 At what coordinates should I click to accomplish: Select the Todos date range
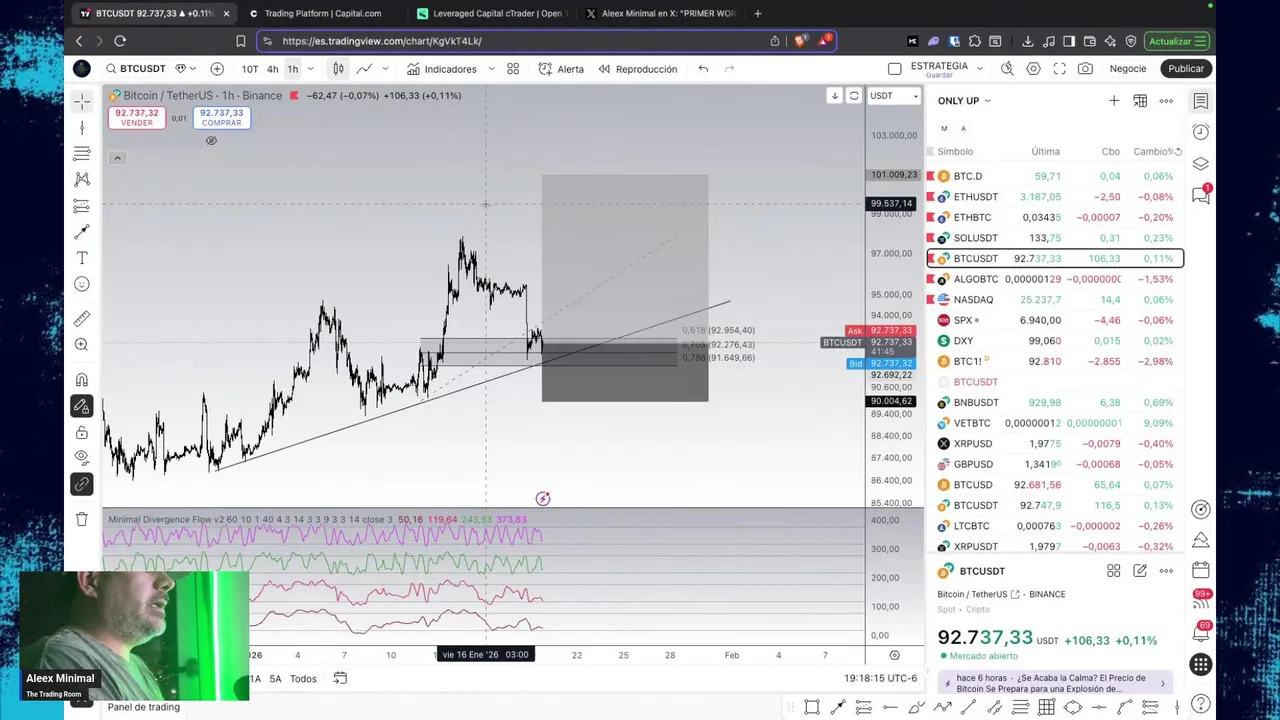[303, 679]
